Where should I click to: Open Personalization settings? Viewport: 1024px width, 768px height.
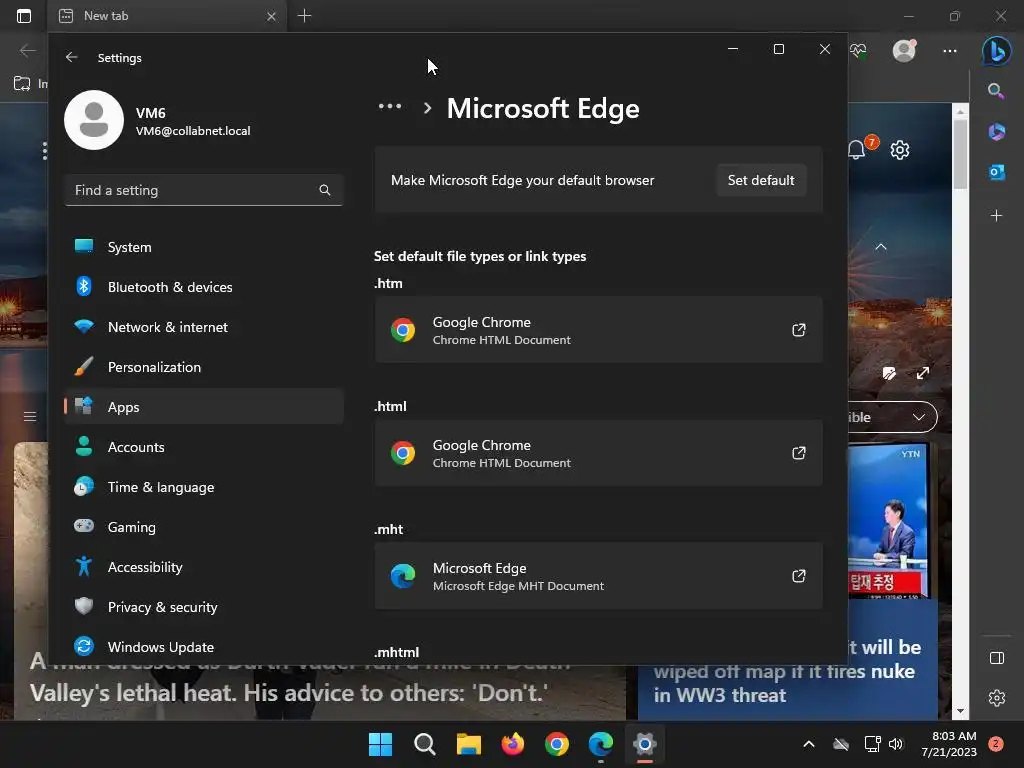[x=204, y=367]
